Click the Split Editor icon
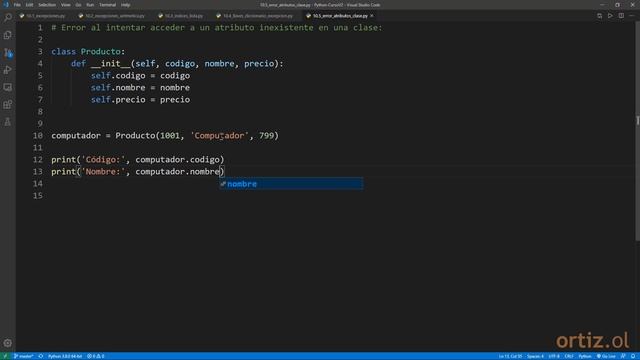The width and height of the screenshot is (640, 360). click(621, 16)
